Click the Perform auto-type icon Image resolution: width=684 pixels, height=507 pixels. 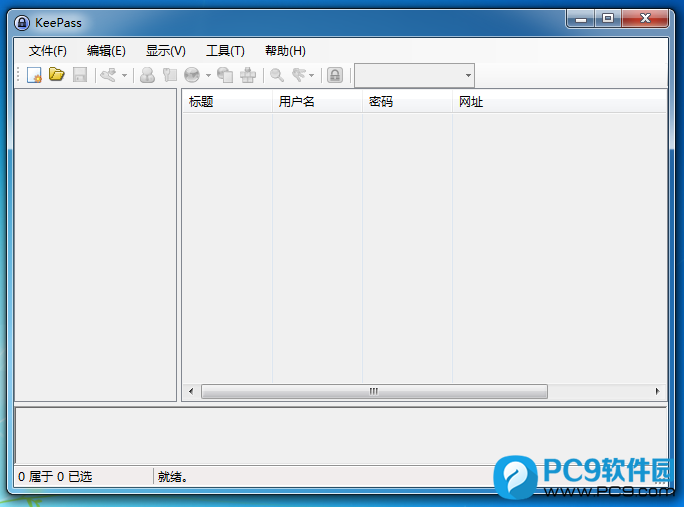[248, 75]
